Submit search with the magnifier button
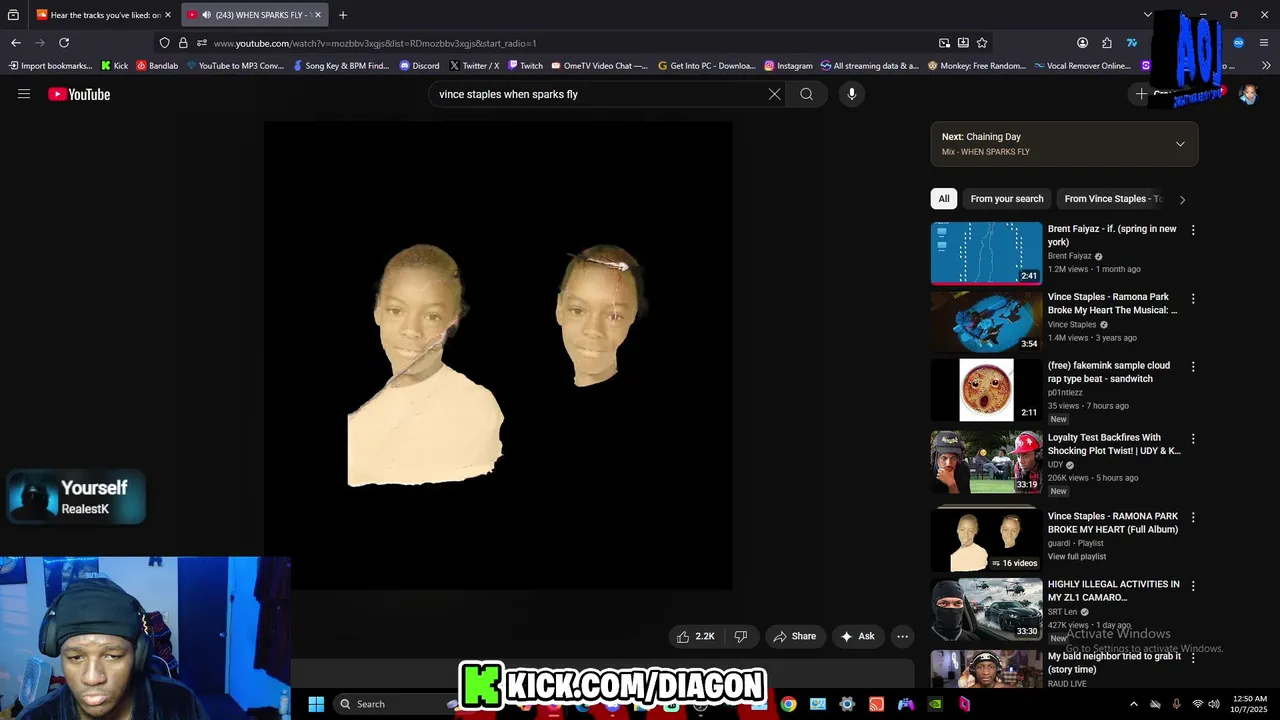Image resolution: width=1280 pixels, height=720 pixels. (x=806, y=94)
